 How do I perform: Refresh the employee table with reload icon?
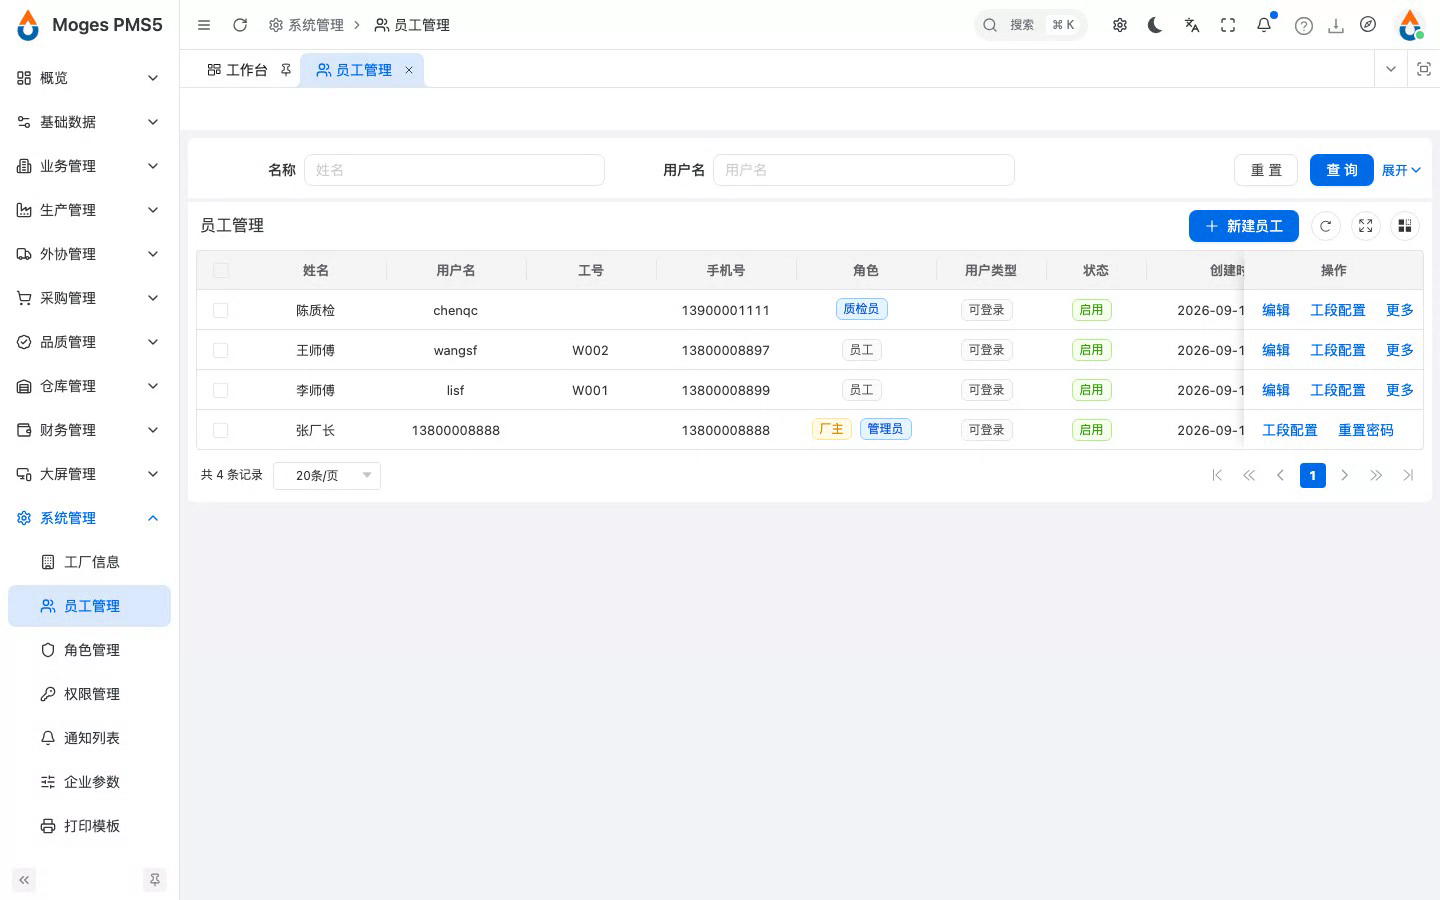tap(1326, 226)
